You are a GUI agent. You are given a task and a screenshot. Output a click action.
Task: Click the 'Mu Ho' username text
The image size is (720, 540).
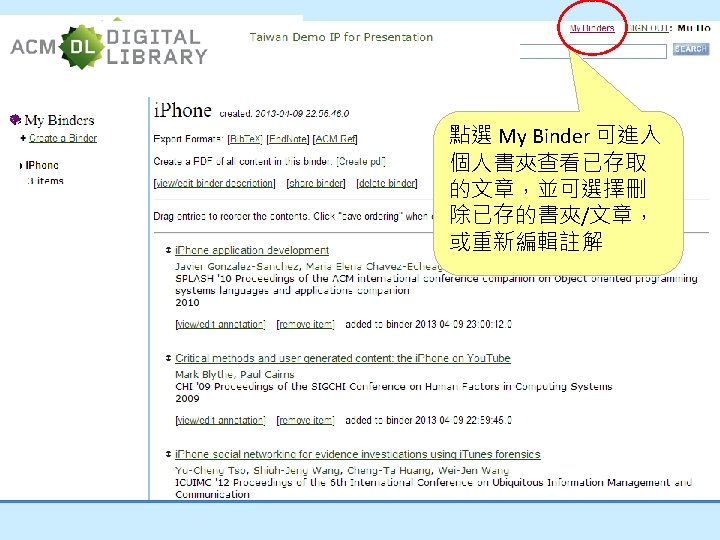(694, 28)
